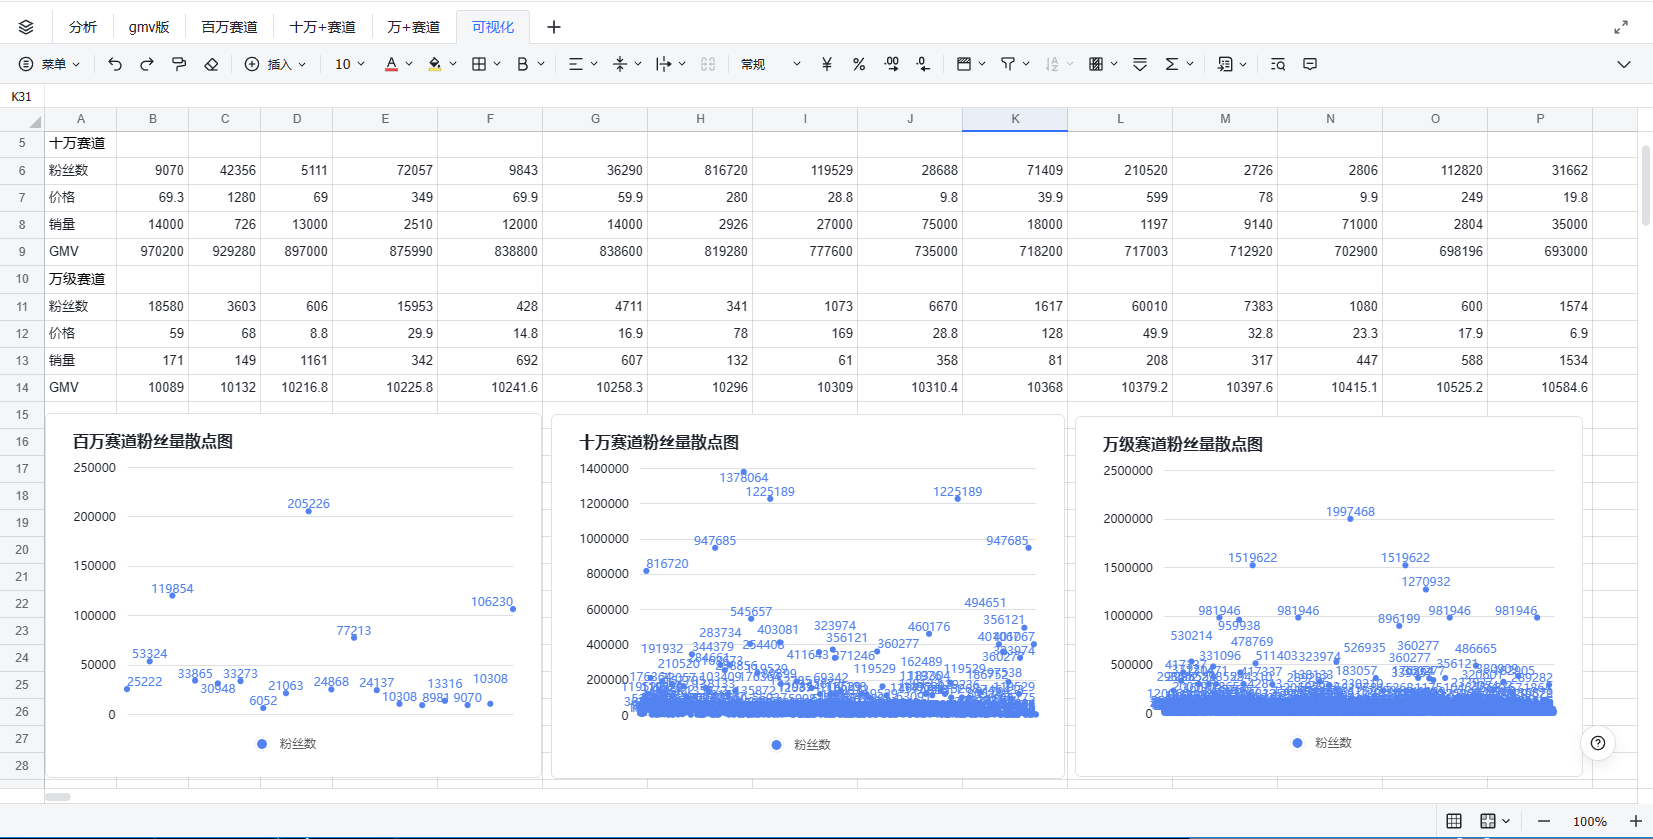Open the sheet layers list icon
1653x839 pixels.
click(26, 27)
